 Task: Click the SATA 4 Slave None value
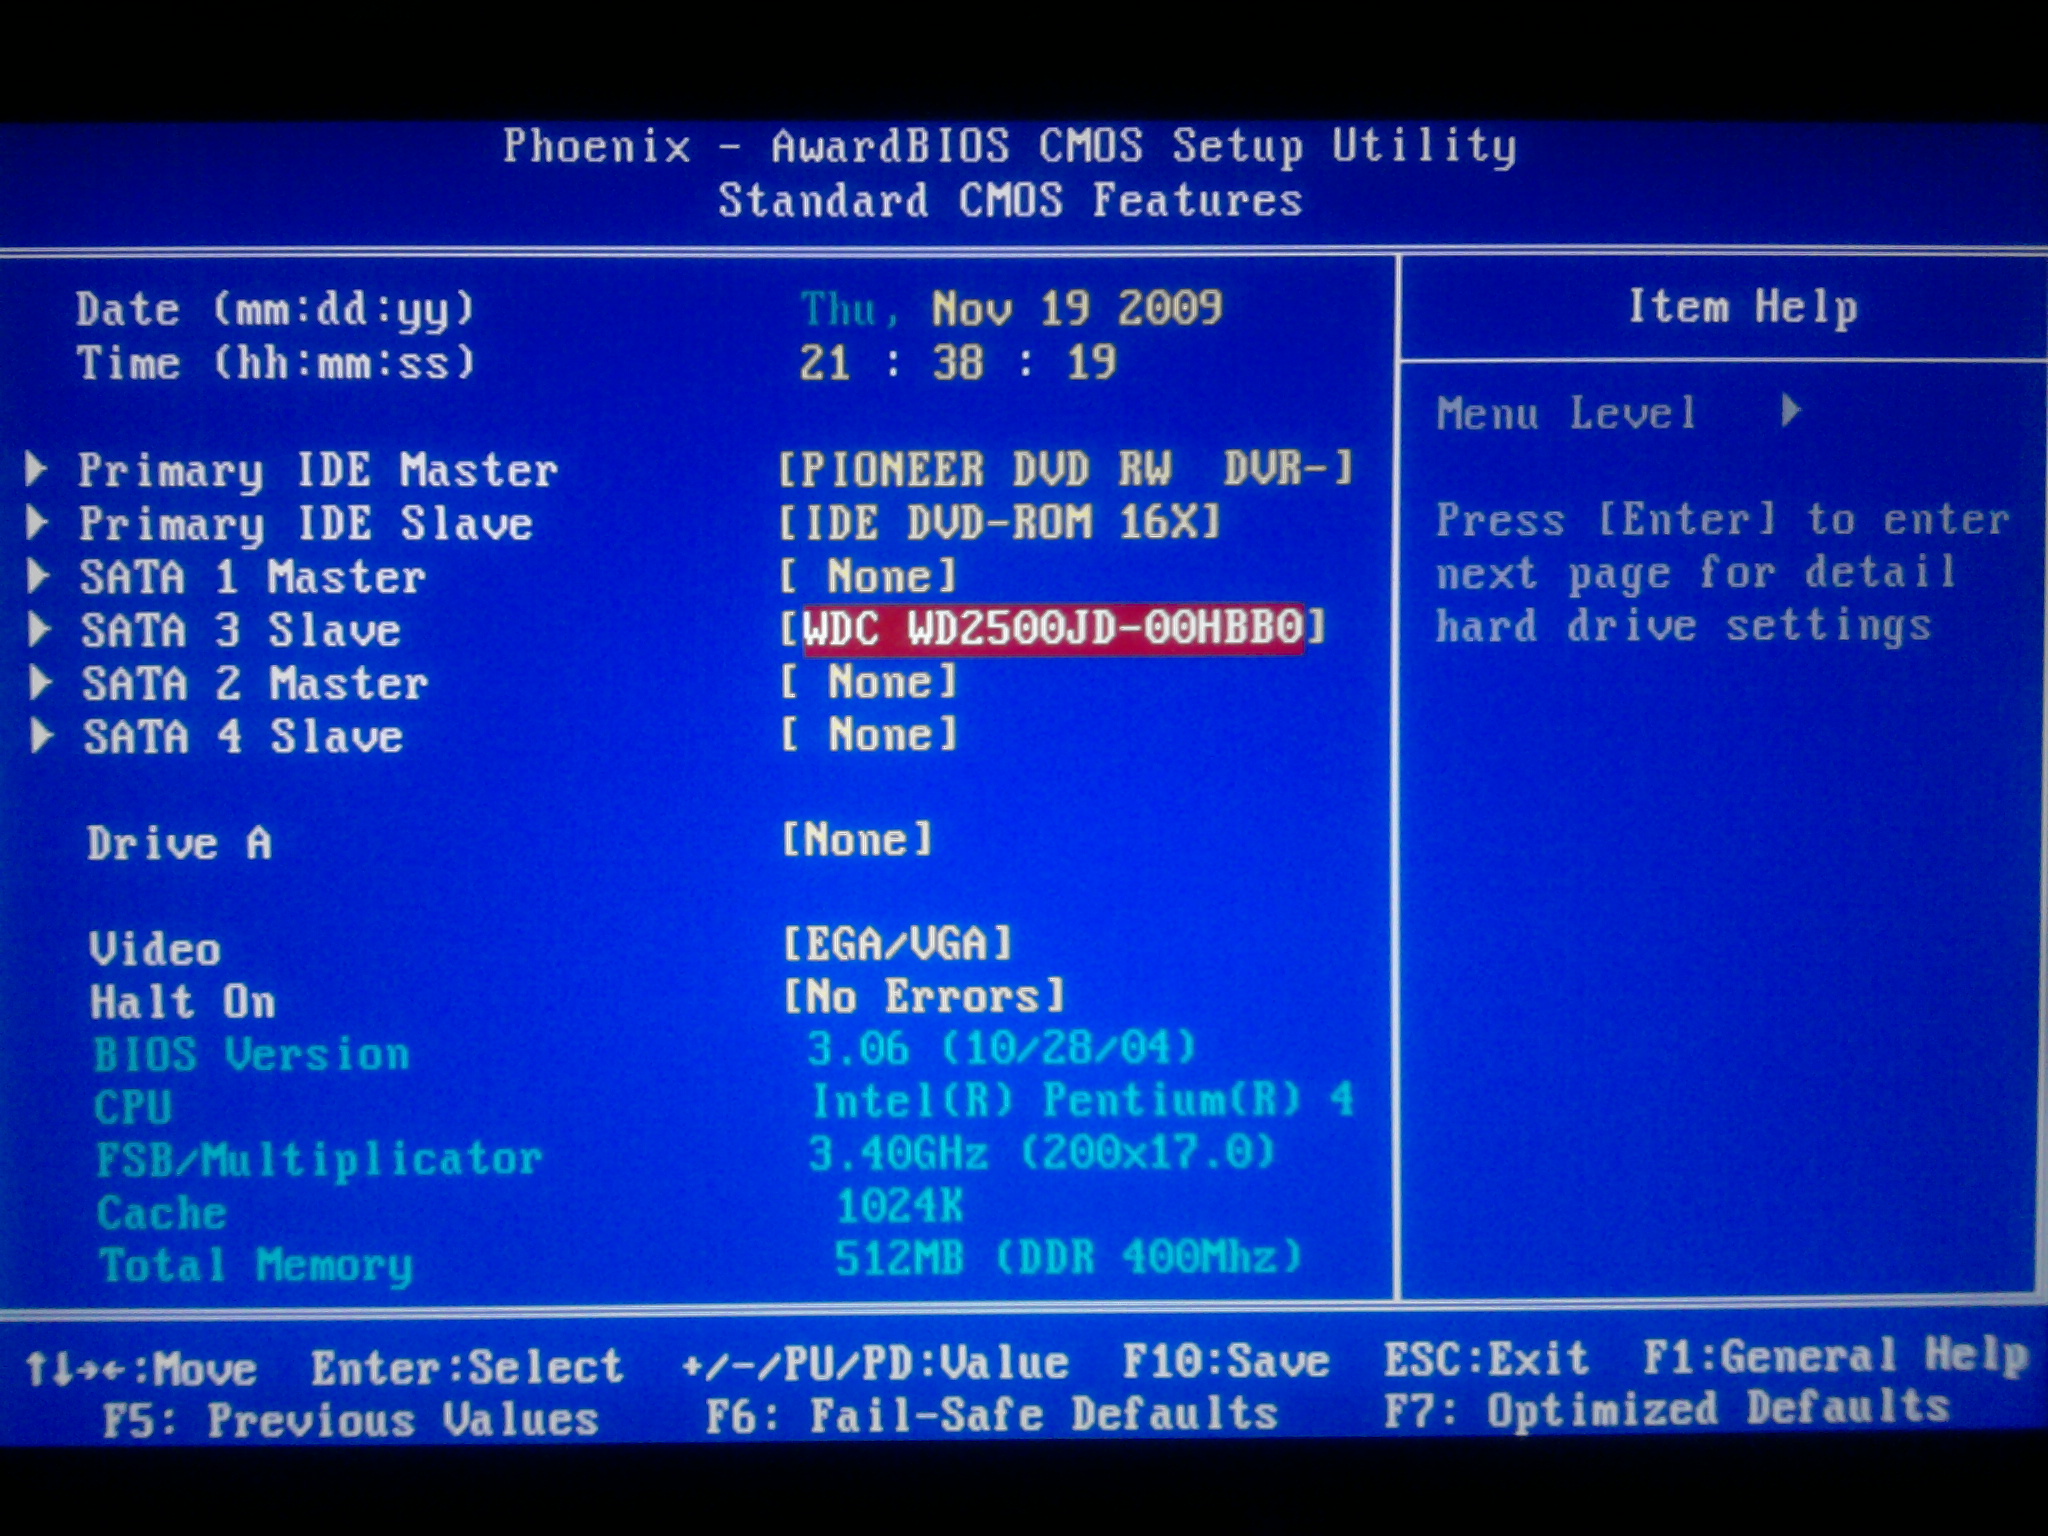pos(870,735)
